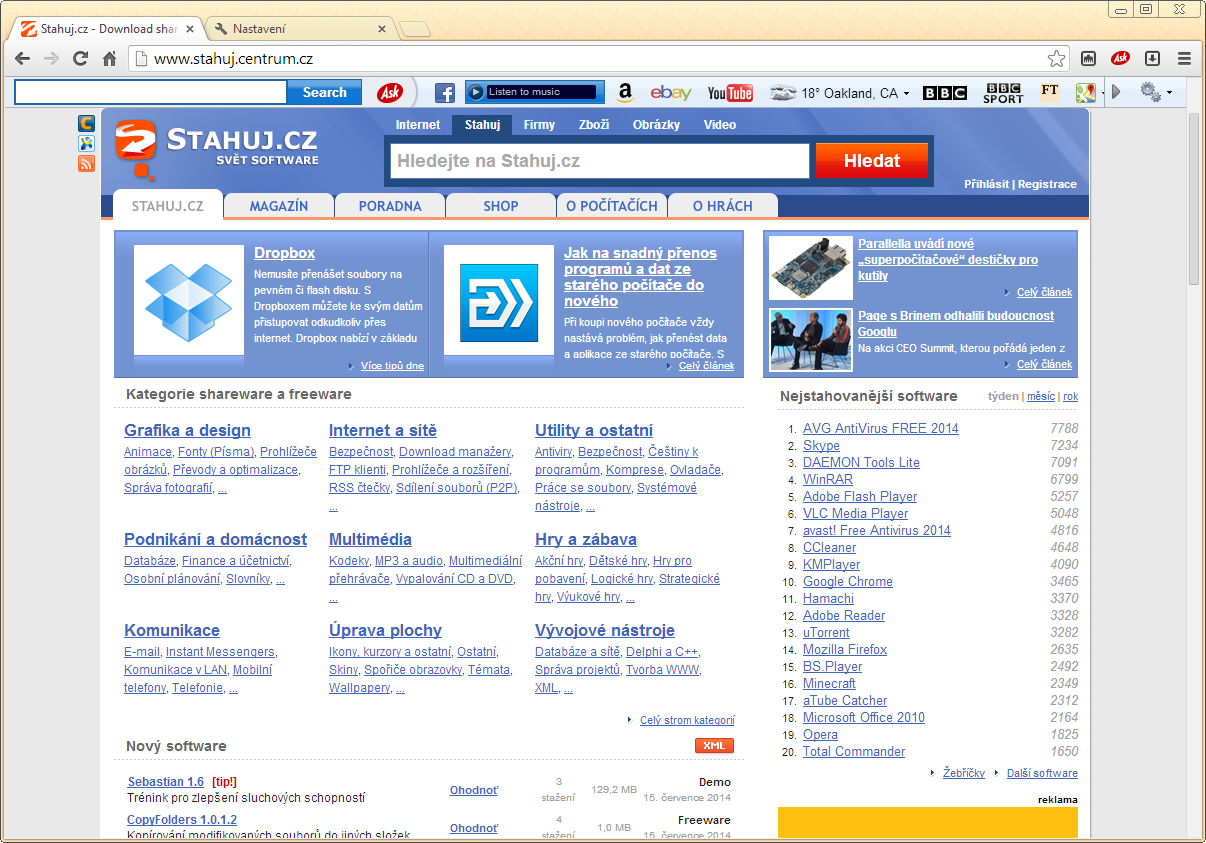Open the Total Commander link
This screenshot has height=843, width=1206.
click(x=853, y=751)
